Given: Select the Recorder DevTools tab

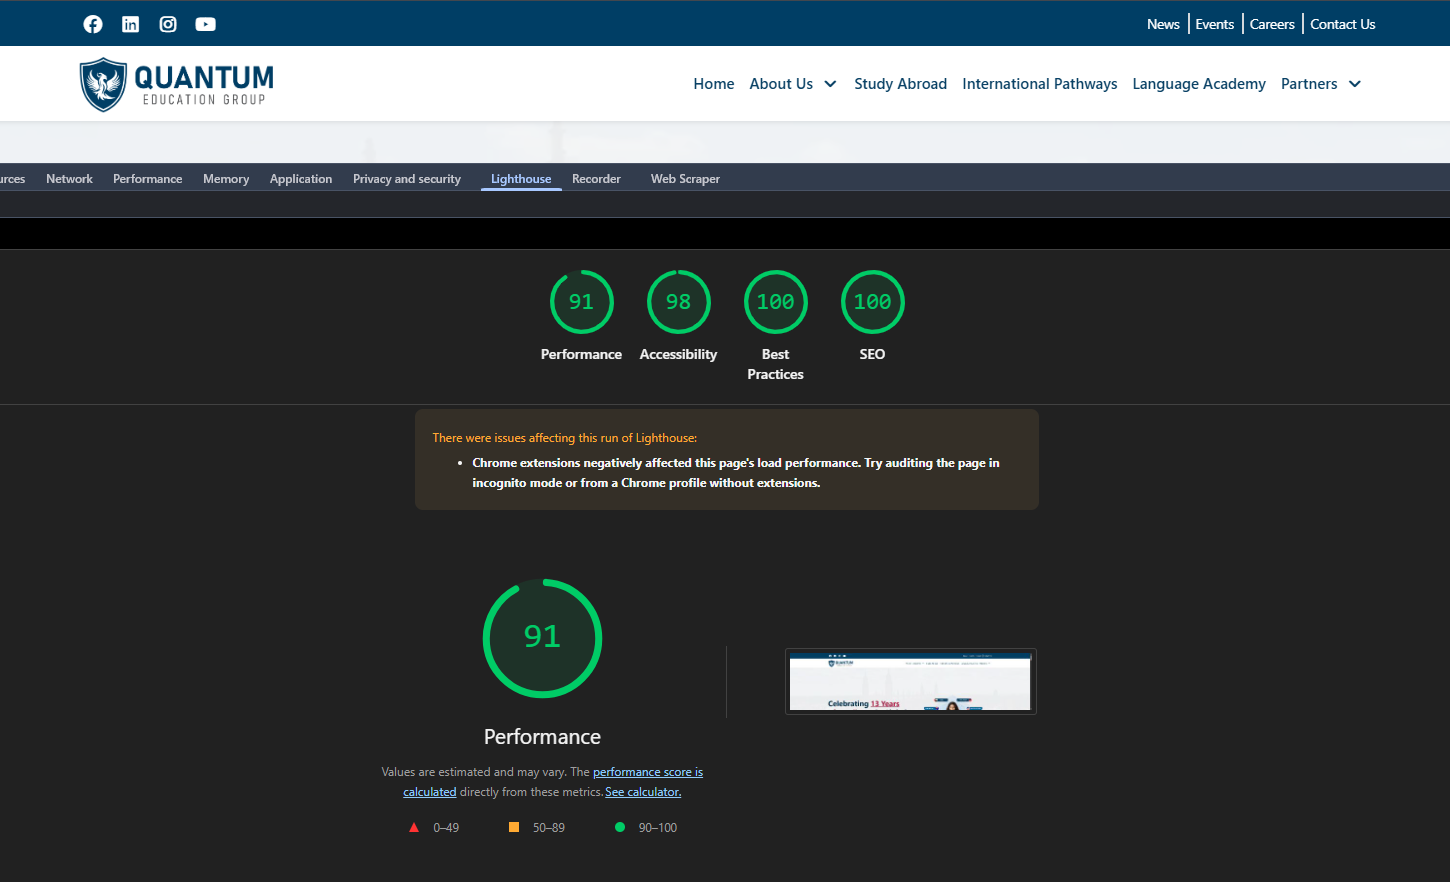Looking at the screenshot, I should [x=596, y=179].
